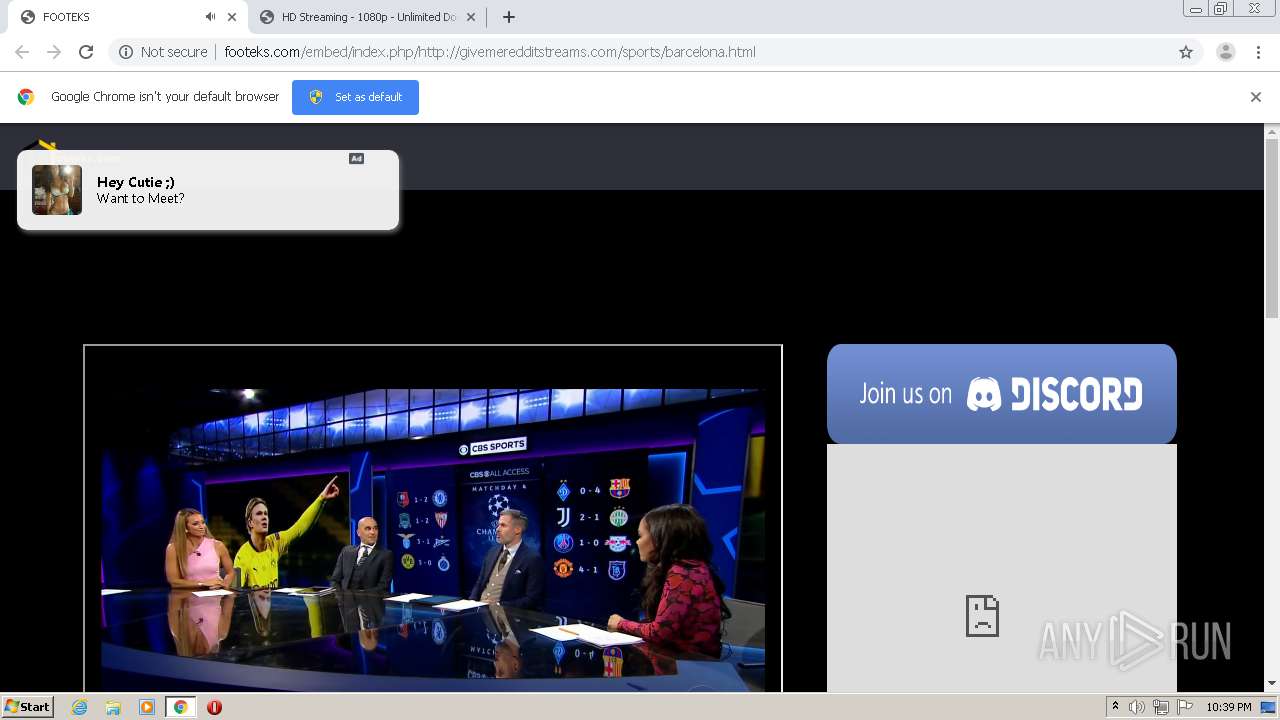
Task: Open the Chrome profile avatar
Action: pos(1226,52)
